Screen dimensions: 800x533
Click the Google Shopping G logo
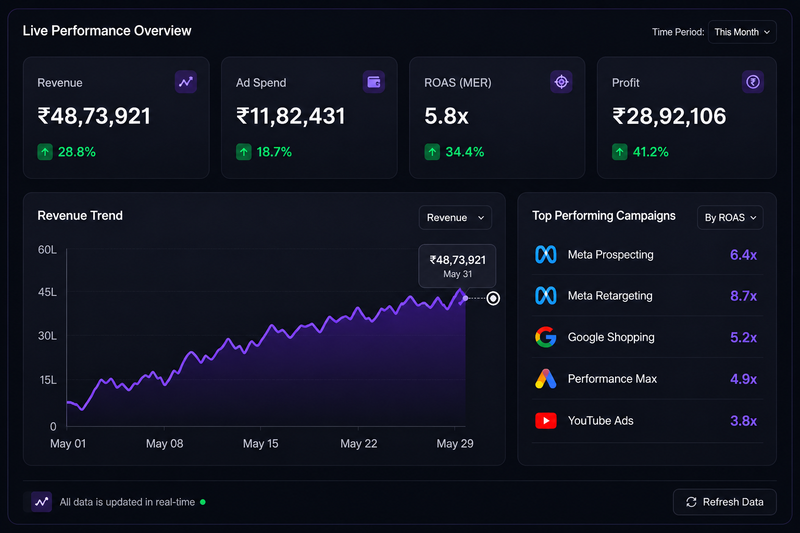545,337
